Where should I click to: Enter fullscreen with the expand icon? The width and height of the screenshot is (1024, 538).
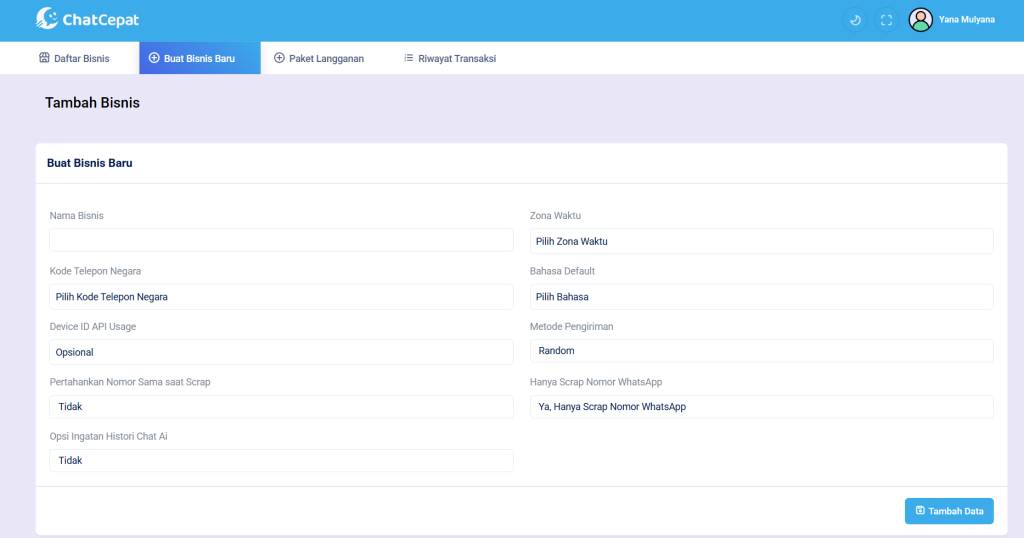tap(886, 20)
